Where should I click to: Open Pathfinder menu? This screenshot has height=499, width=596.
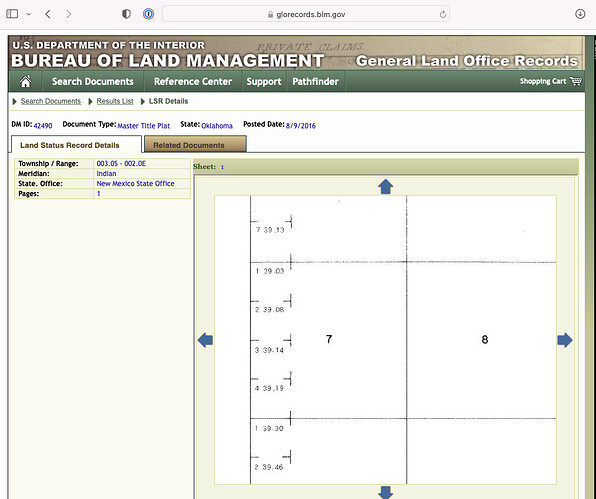pyautogui.click(x=315, y=82)
